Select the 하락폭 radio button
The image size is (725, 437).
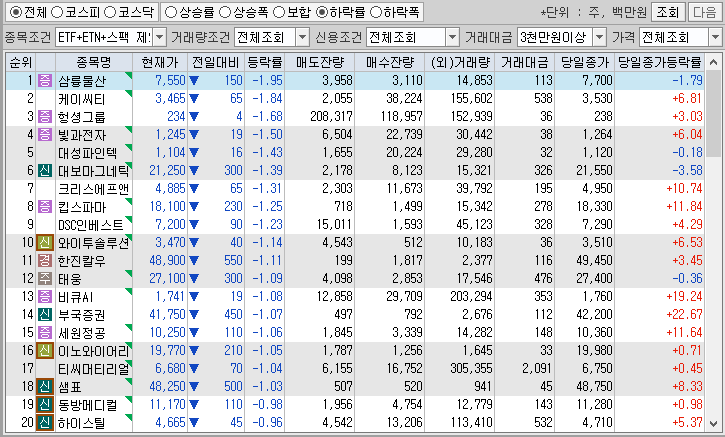click(x=376, y=12)
